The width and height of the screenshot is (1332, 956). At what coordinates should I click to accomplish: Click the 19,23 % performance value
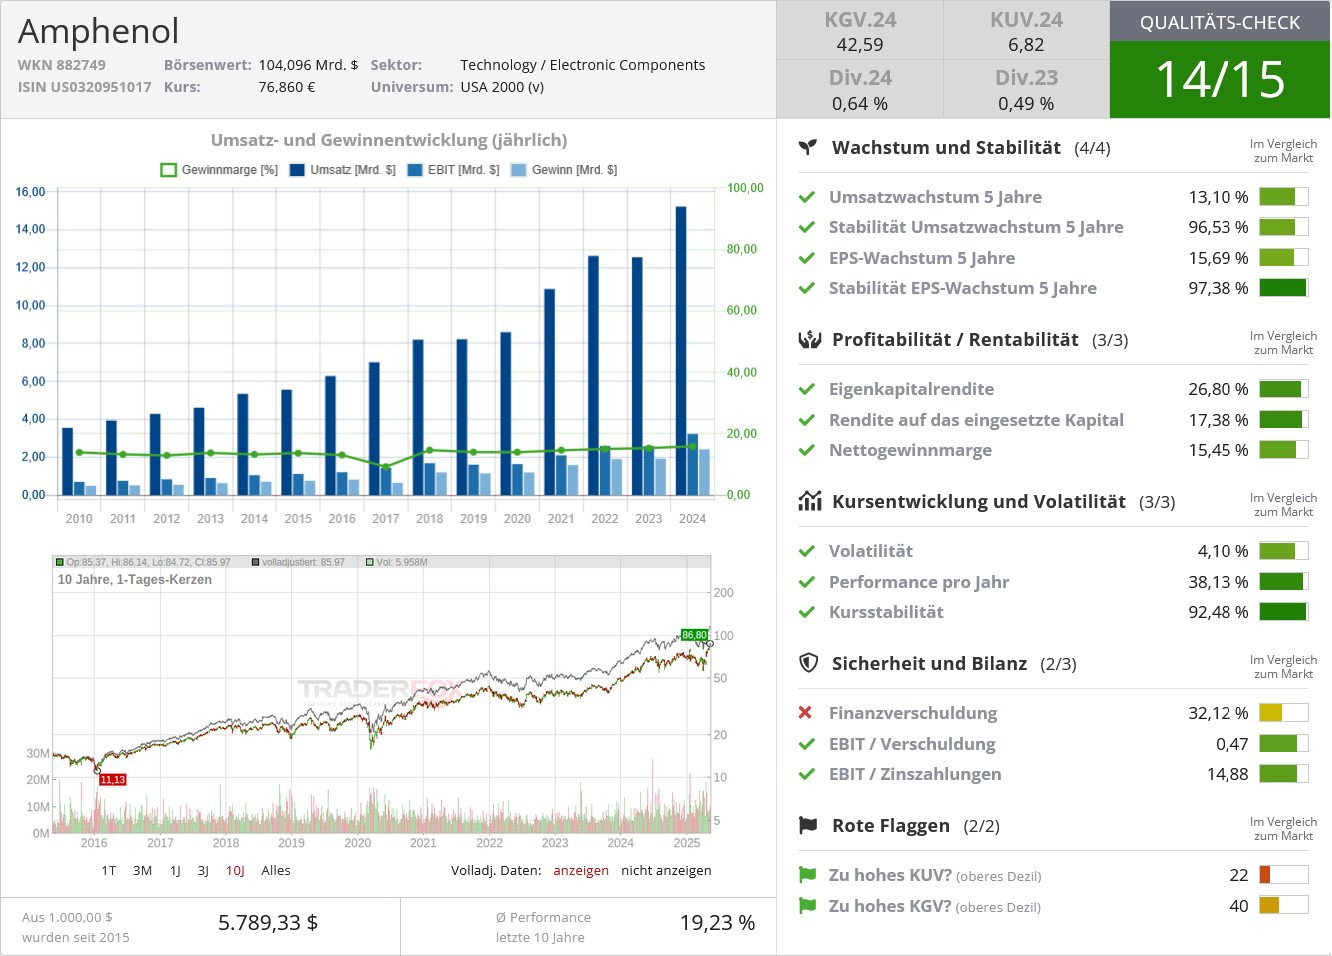[x=717, y=923]
